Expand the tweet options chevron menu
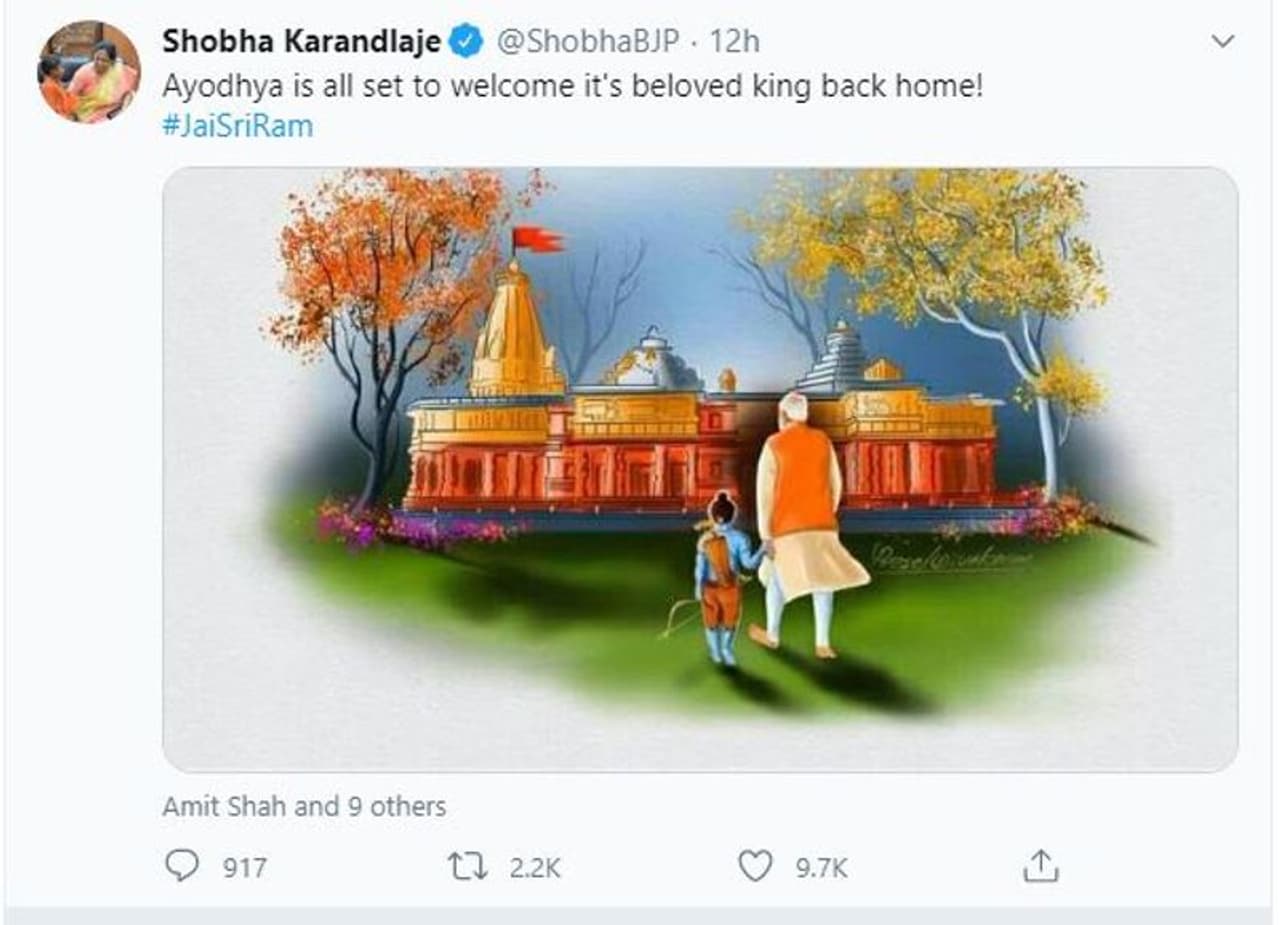Viewport: 1280px width, 925px height. tap(1222, 41)
